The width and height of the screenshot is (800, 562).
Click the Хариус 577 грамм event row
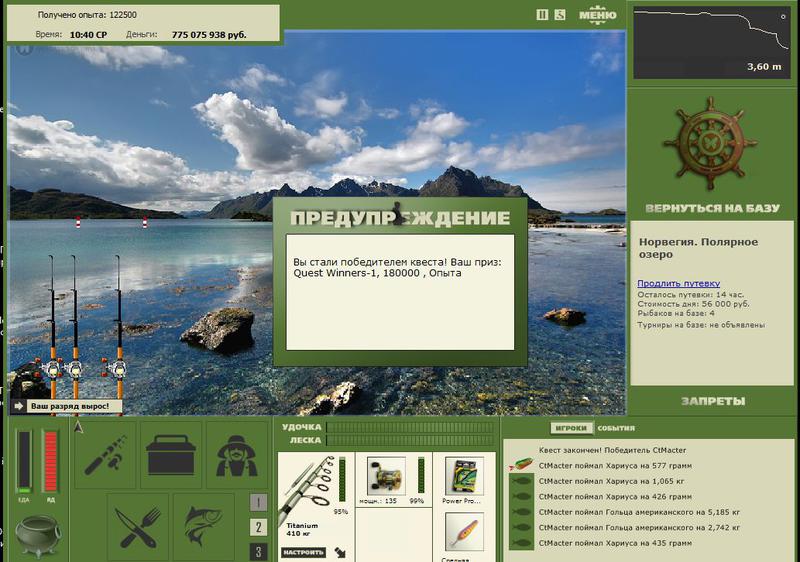[615, 466]
